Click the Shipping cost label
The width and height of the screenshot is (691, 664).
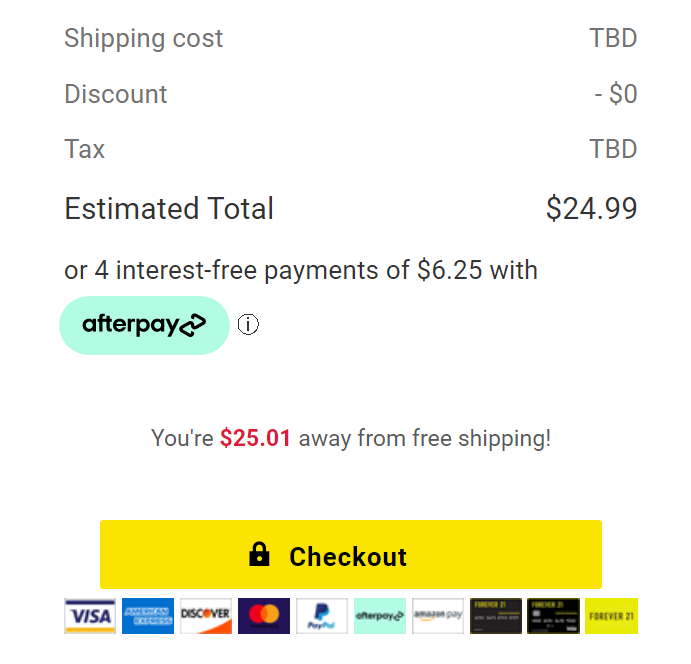tap(144, 39)
